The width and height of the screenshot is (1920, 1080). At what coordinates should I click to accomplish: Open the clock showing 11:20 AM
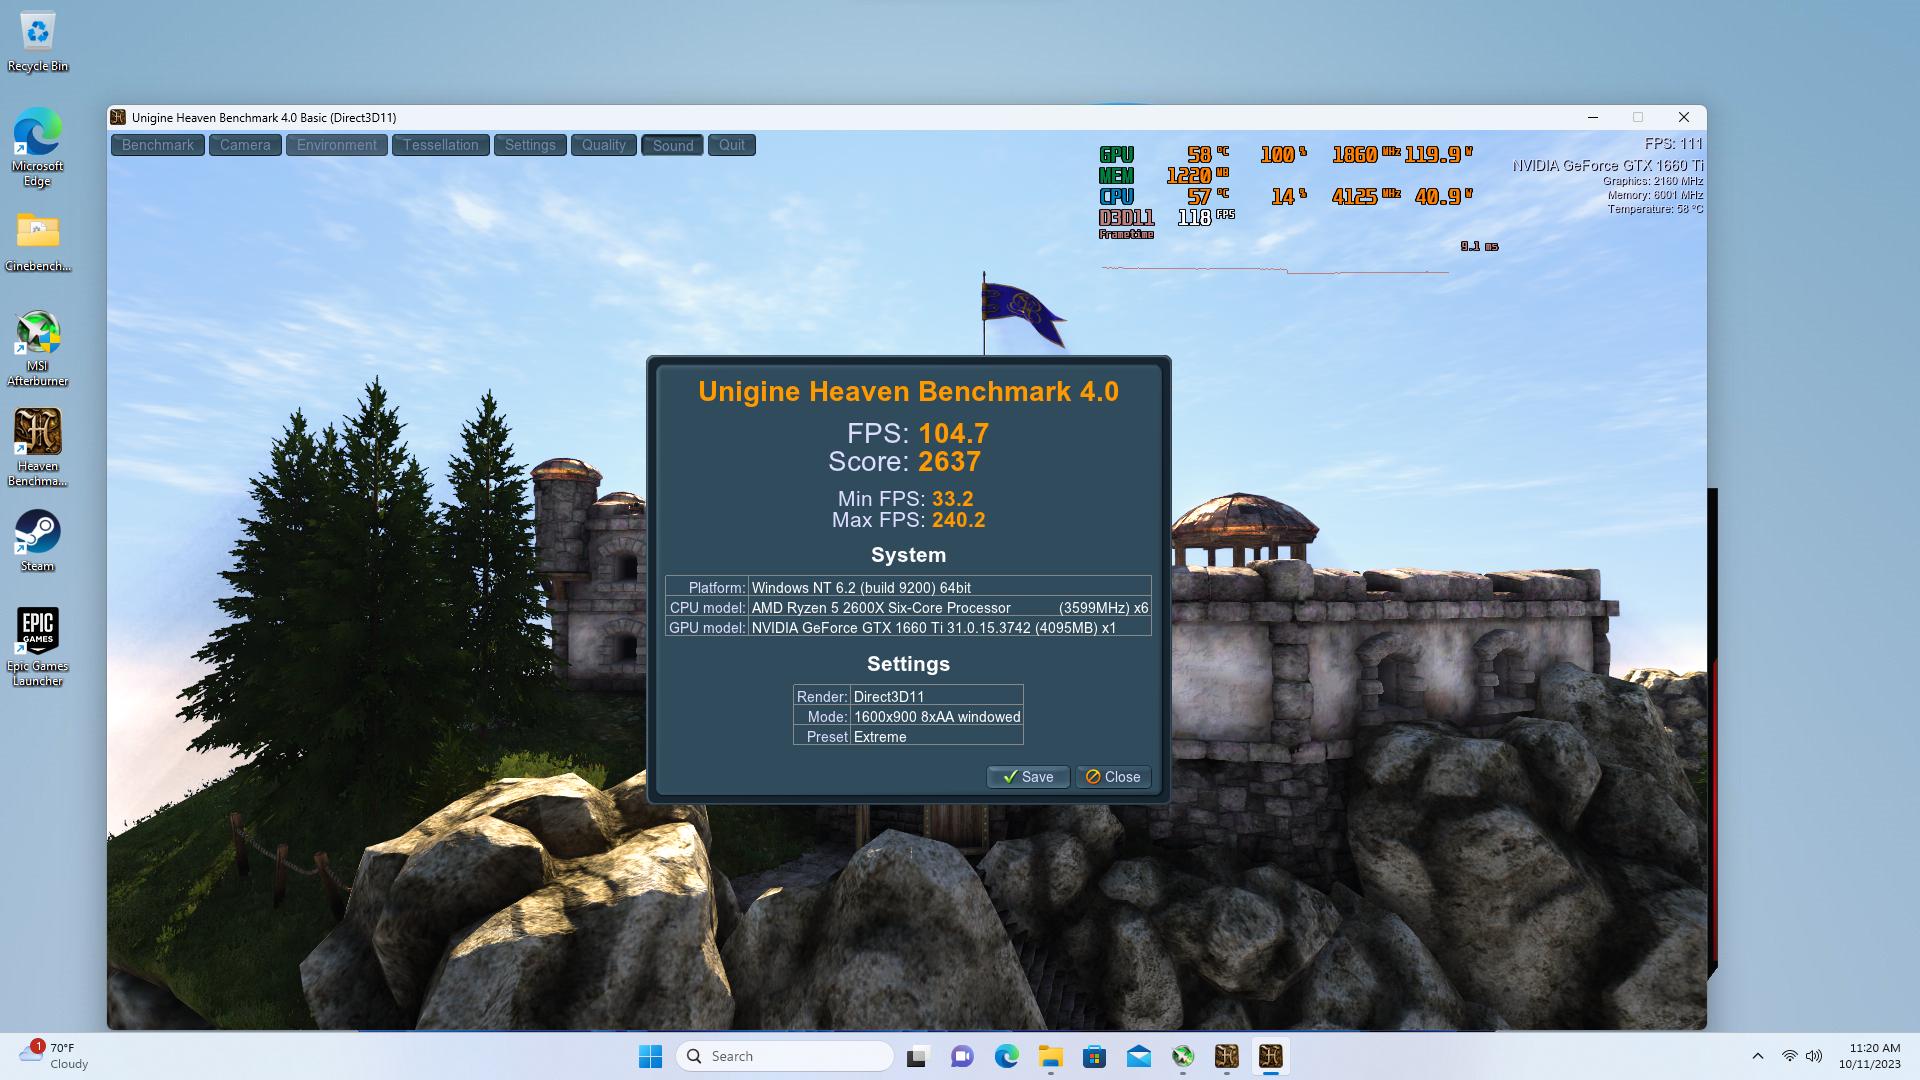pos(1870,1056)
